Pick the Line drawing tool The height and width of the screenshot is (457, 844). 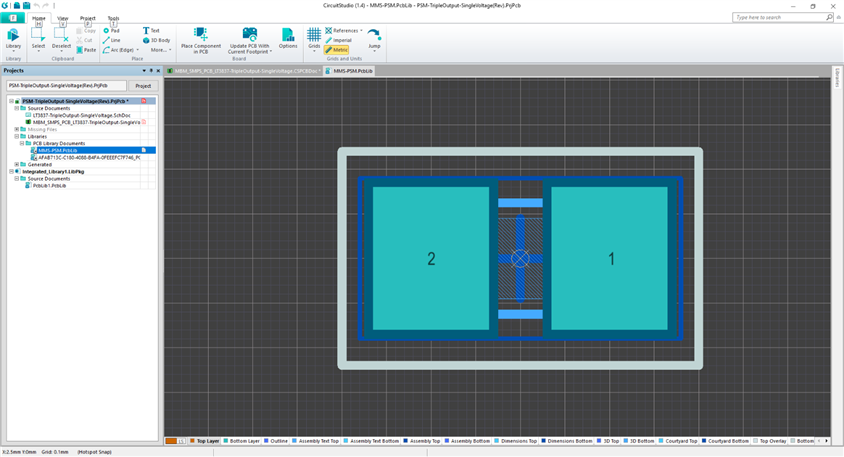click(x=111, y=40)
